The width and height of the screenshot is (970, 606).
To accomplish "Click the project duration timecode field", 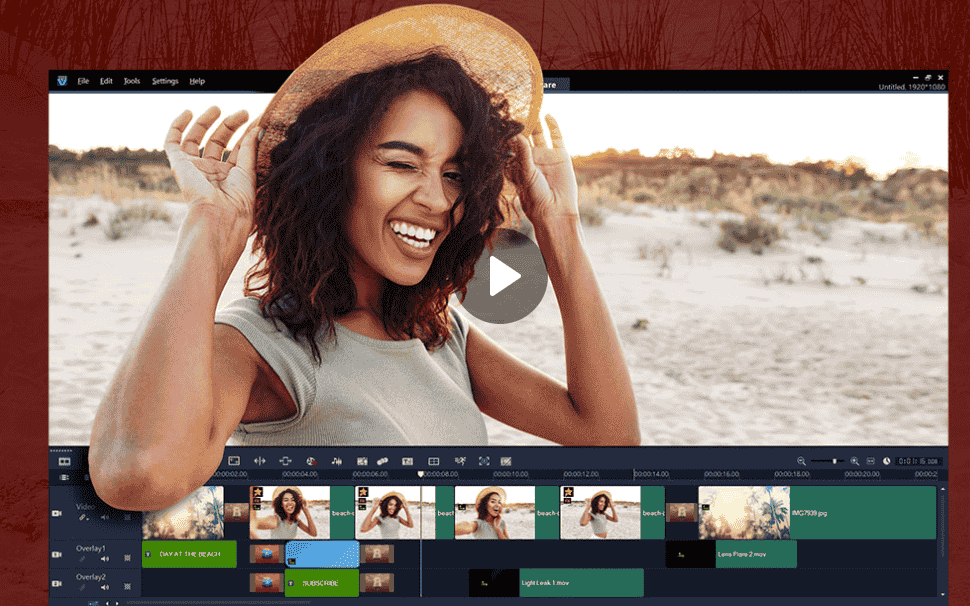I will [x=919, y=461].
